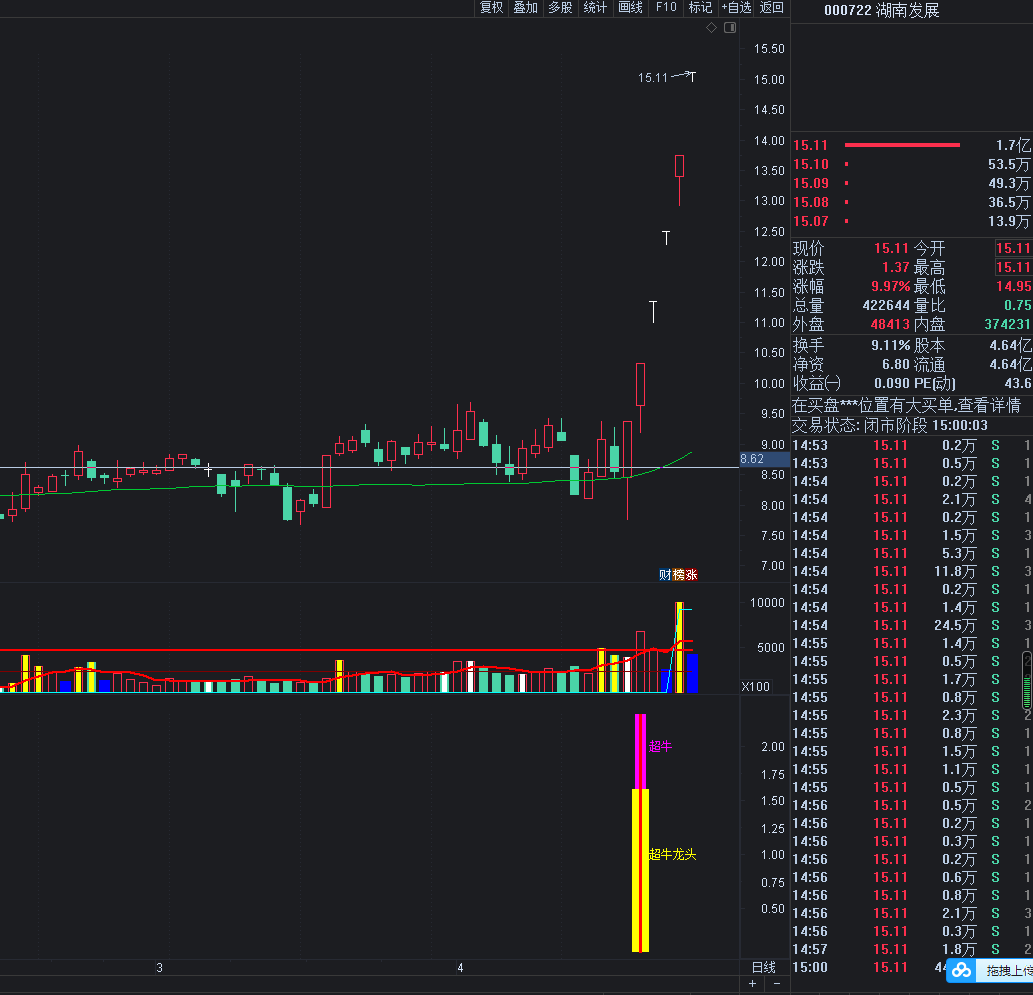Select the 14:54 trade of 24.5万

[912, 625]
